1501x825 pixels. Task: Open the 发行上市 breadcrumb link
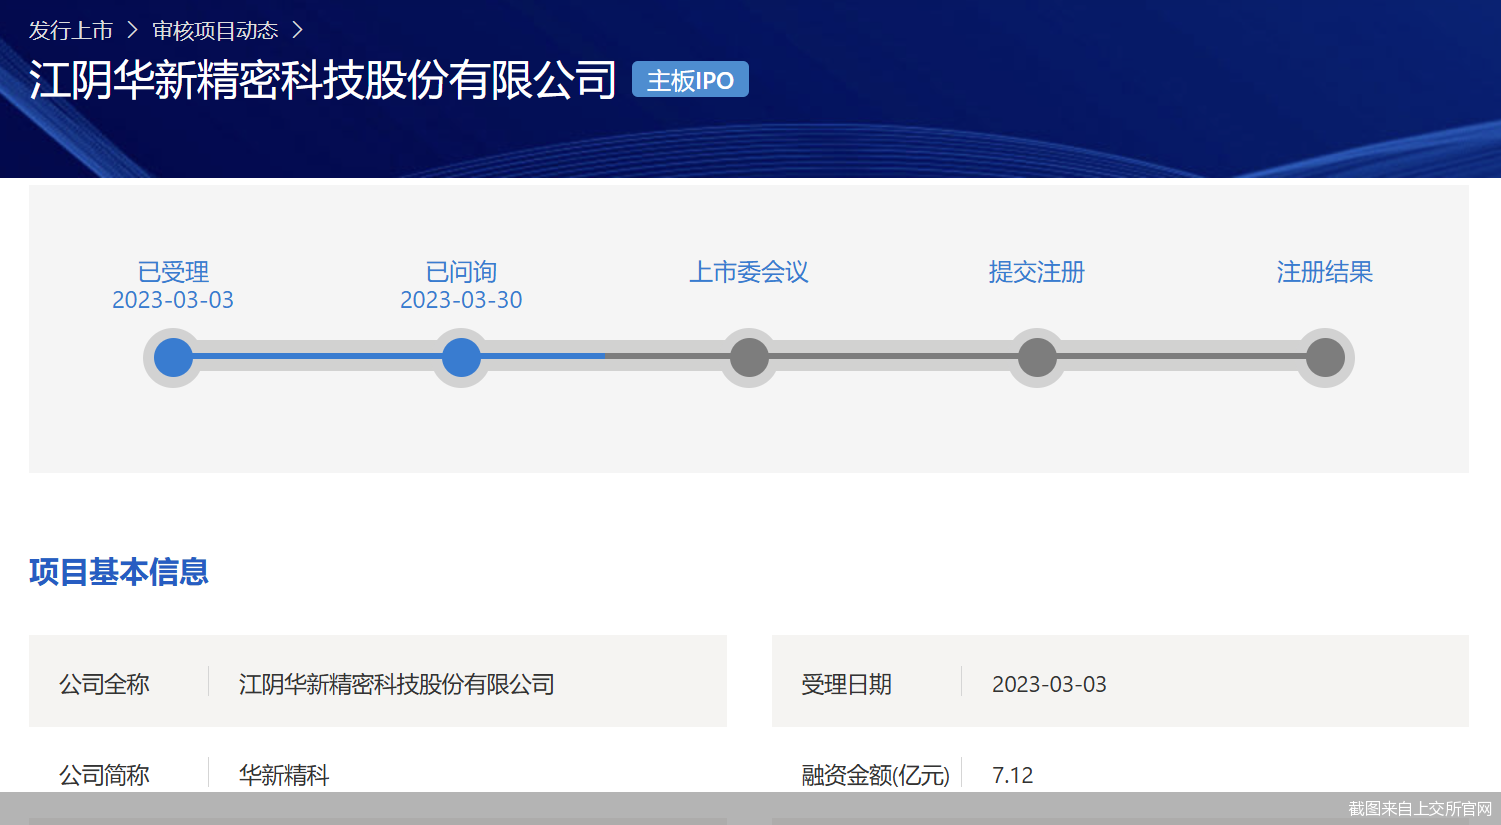71,31
